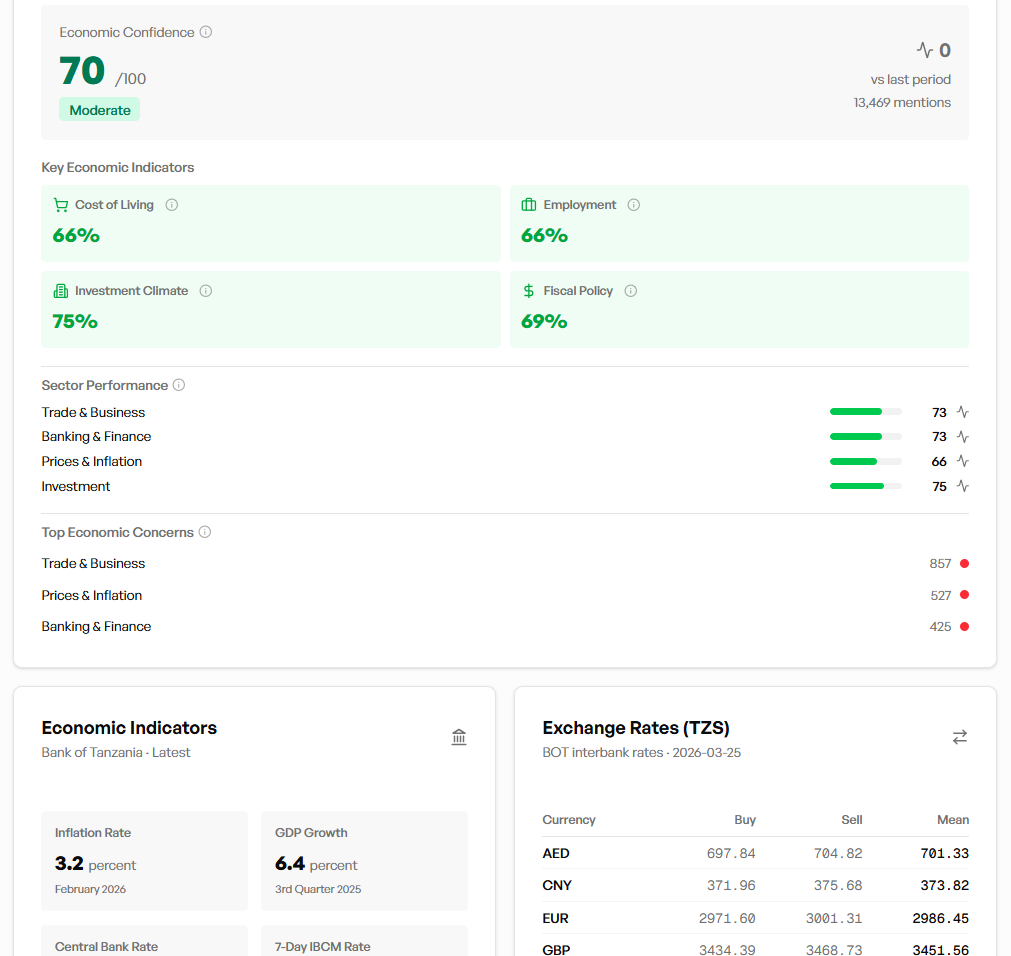
Task: Click the Top Economic Concerns info icon
Action: [x=204, y=532]
